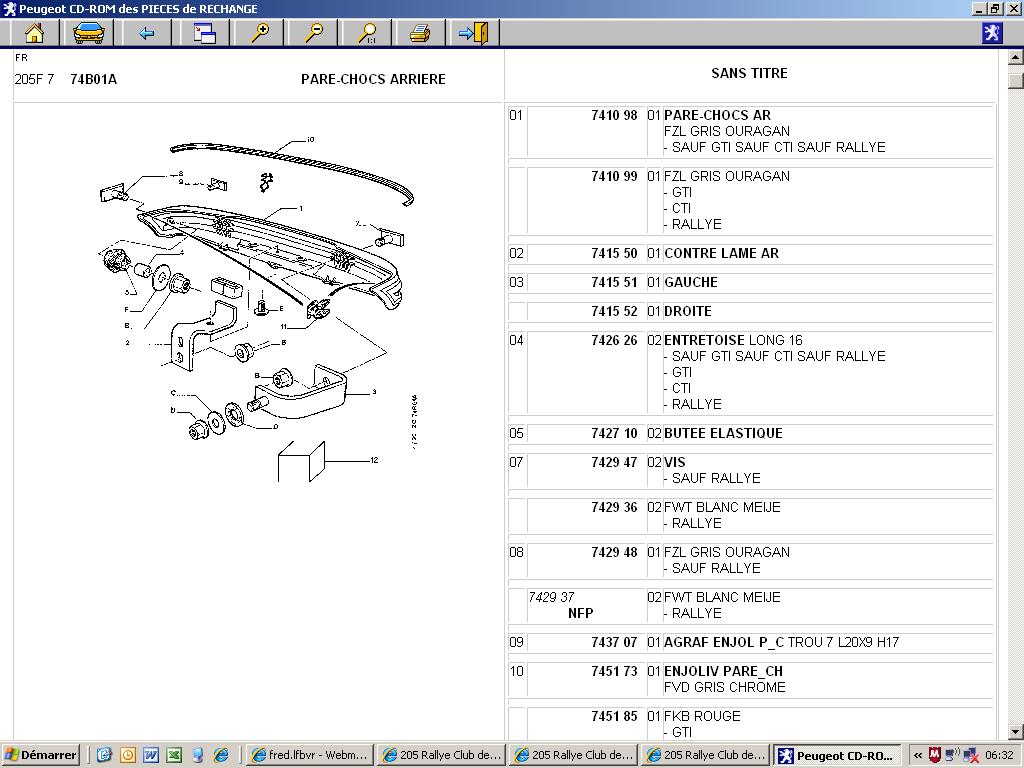Click the "ENJOLIV PARE_CH" description
The width and height of the screenshot is (1024, 768).
pyautogui.click(x=724, y=671)
